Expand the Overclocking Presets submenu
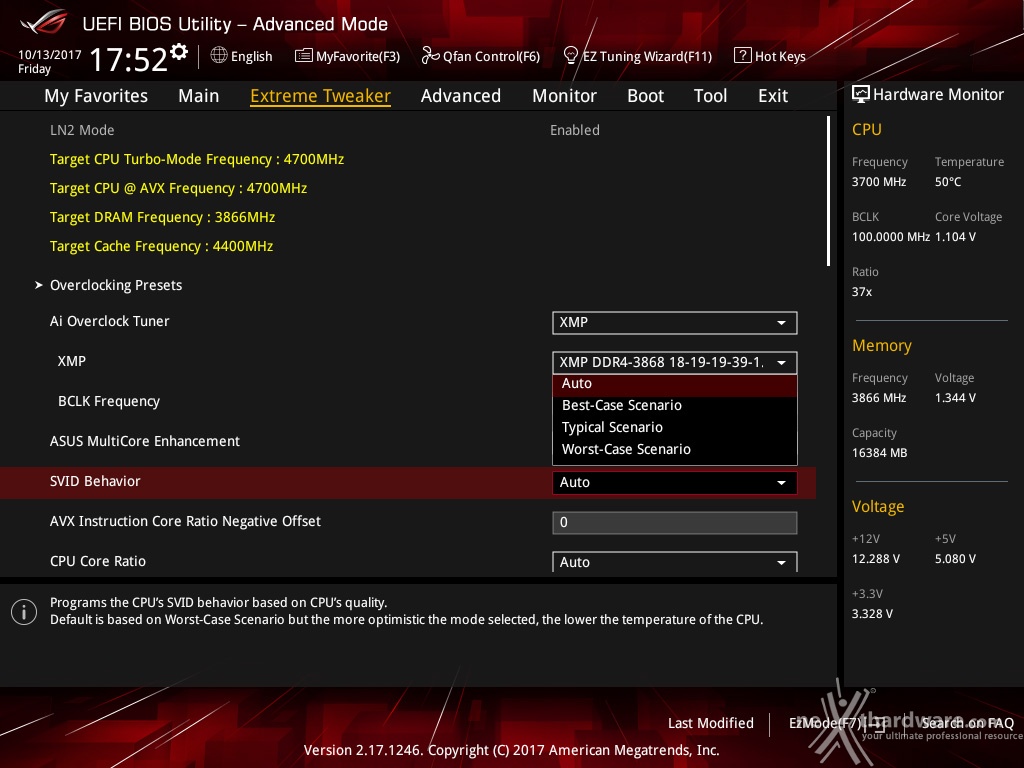This screenshot has width=1024, height=768. coord(116,285)
